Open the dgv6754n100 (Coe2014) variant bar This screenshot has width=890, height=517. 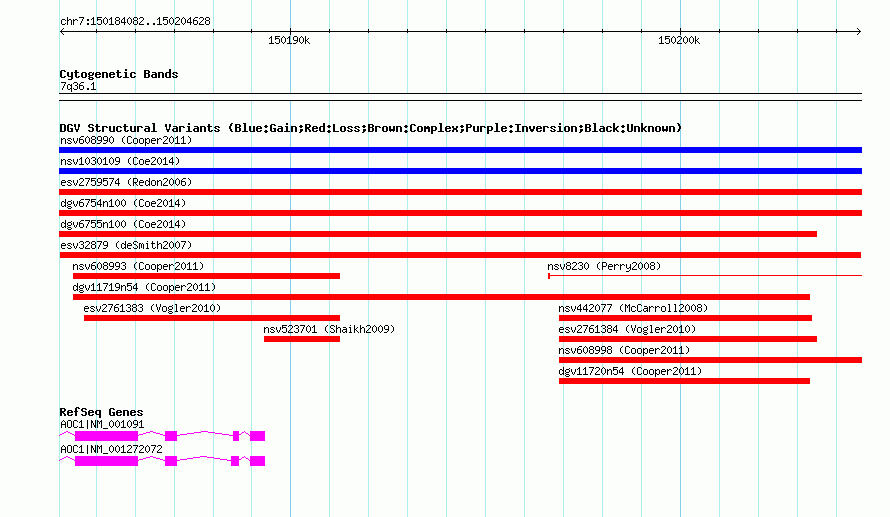click(460, 213)
